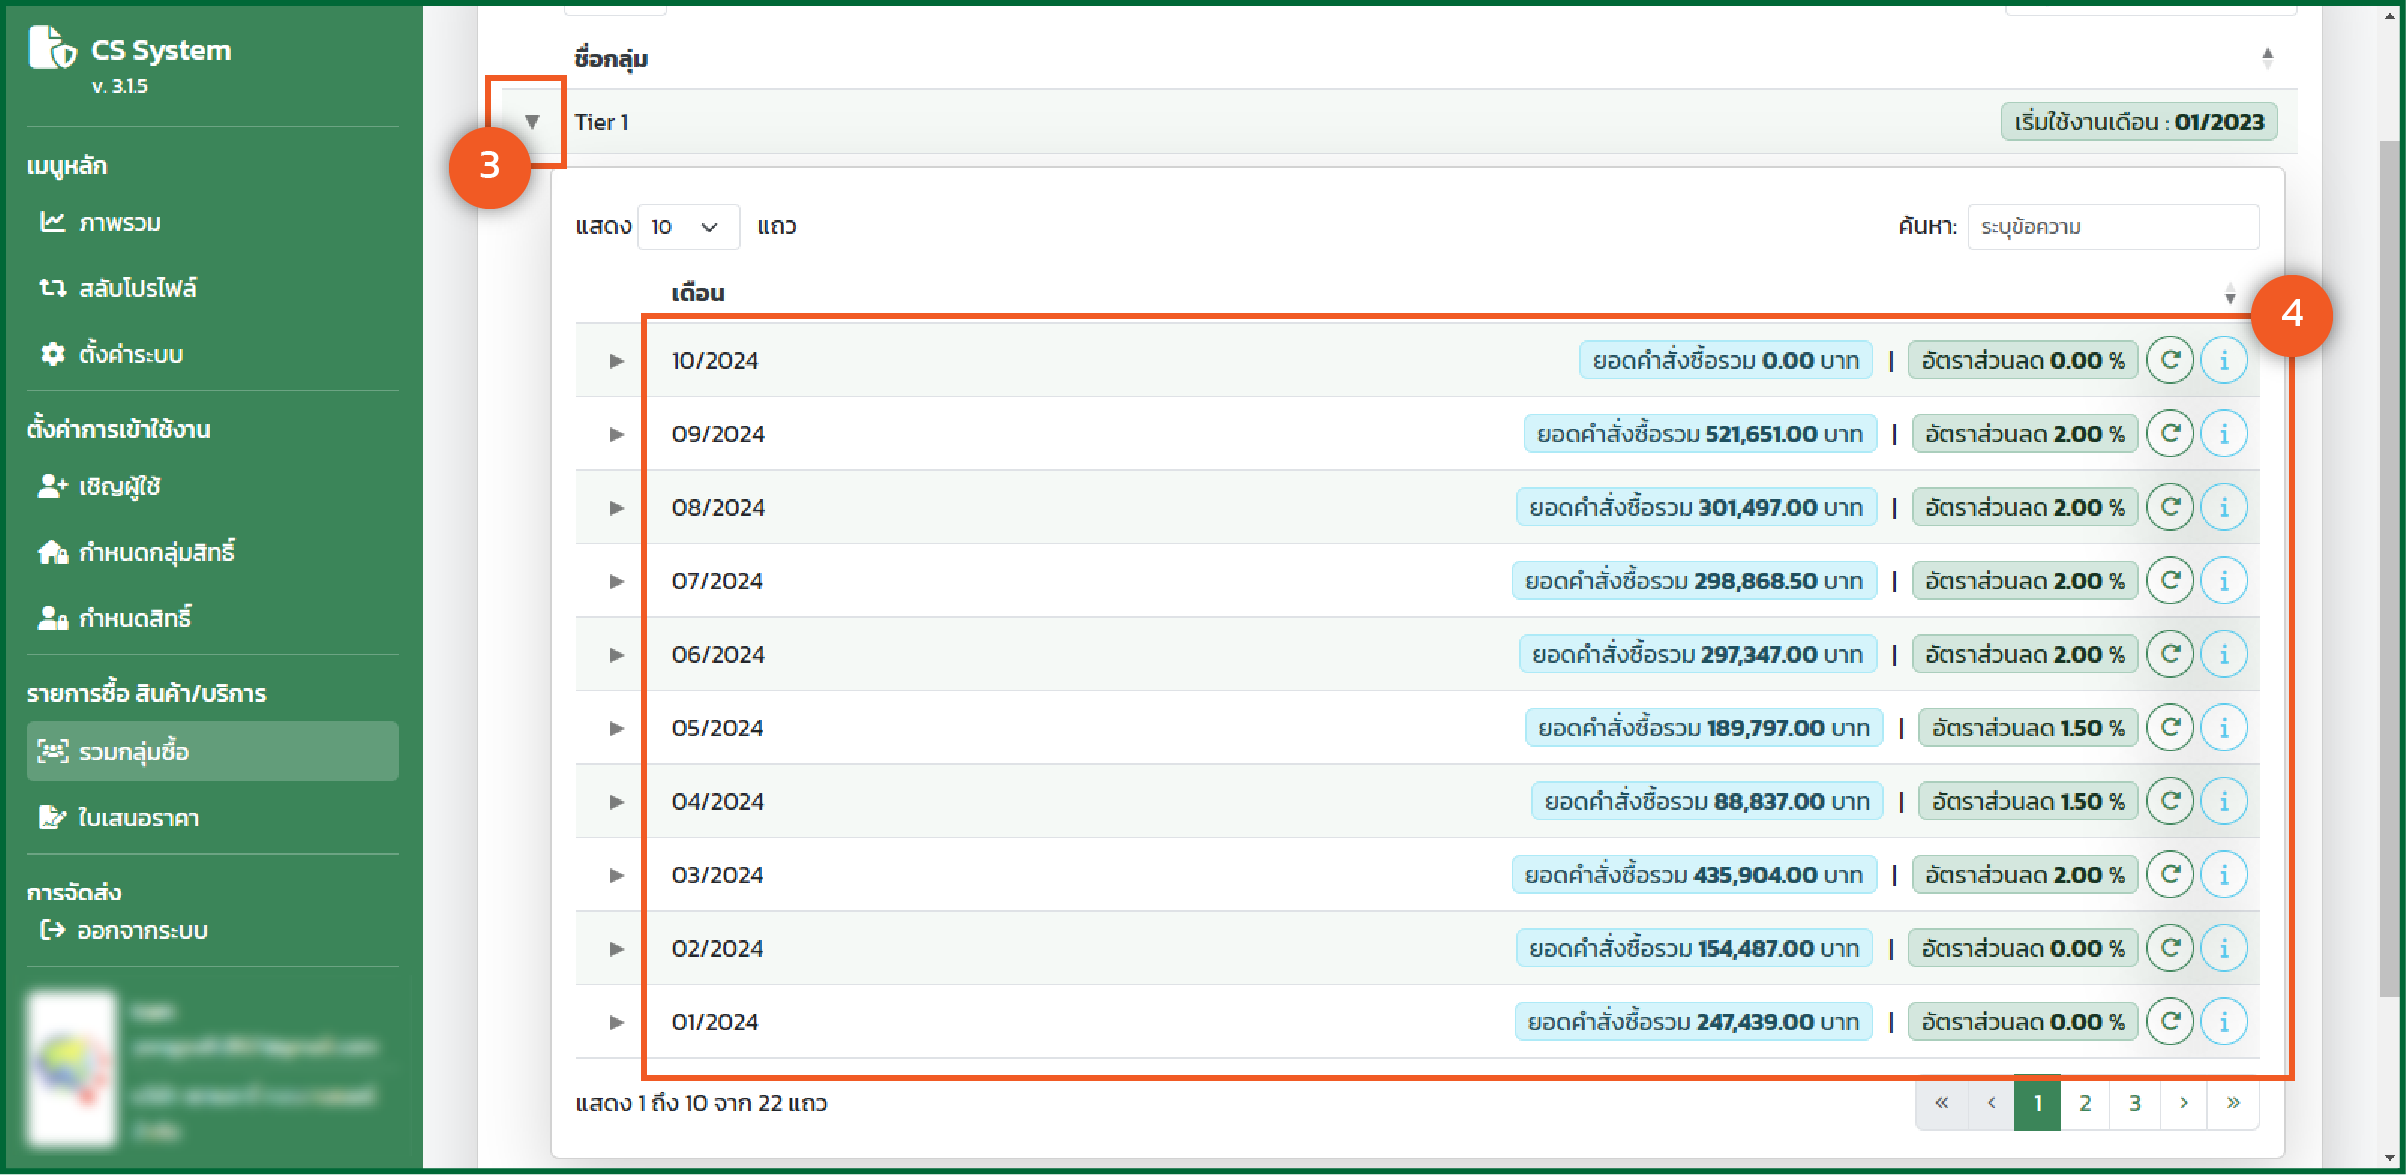The height and width of the screenshot is (1175, 2406).
Task: Click info icon for 07/2024 row
Action: pyautogui.click(x=2224, y=581)
